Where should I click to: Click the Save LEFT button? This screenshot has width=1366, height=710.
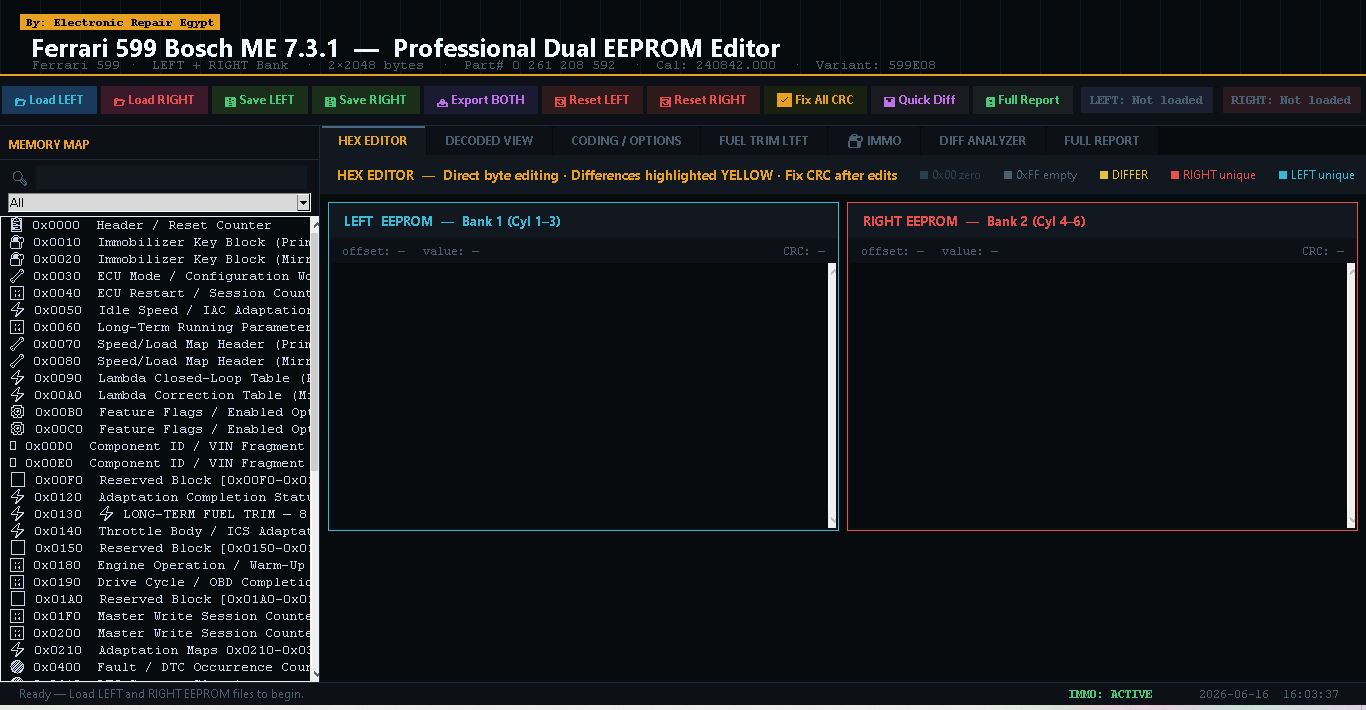[x=259, y=100]
